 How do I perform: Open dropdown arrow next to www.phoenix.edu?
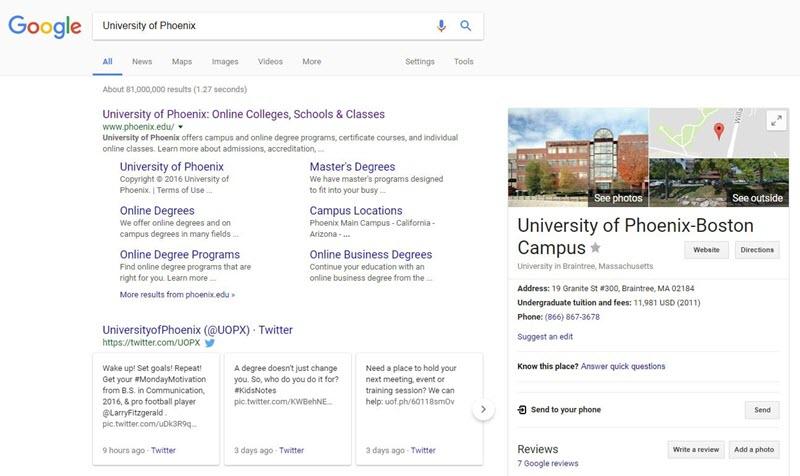click(180, 127)
